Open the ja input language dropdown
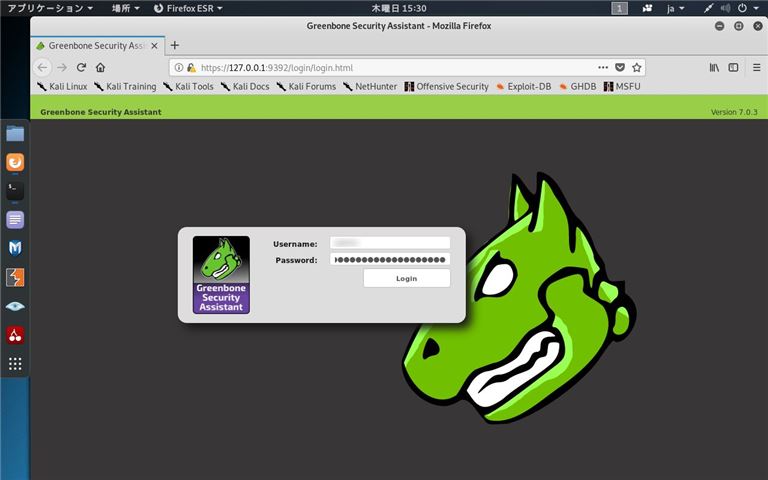768x480 pixels. click(675, 8)
